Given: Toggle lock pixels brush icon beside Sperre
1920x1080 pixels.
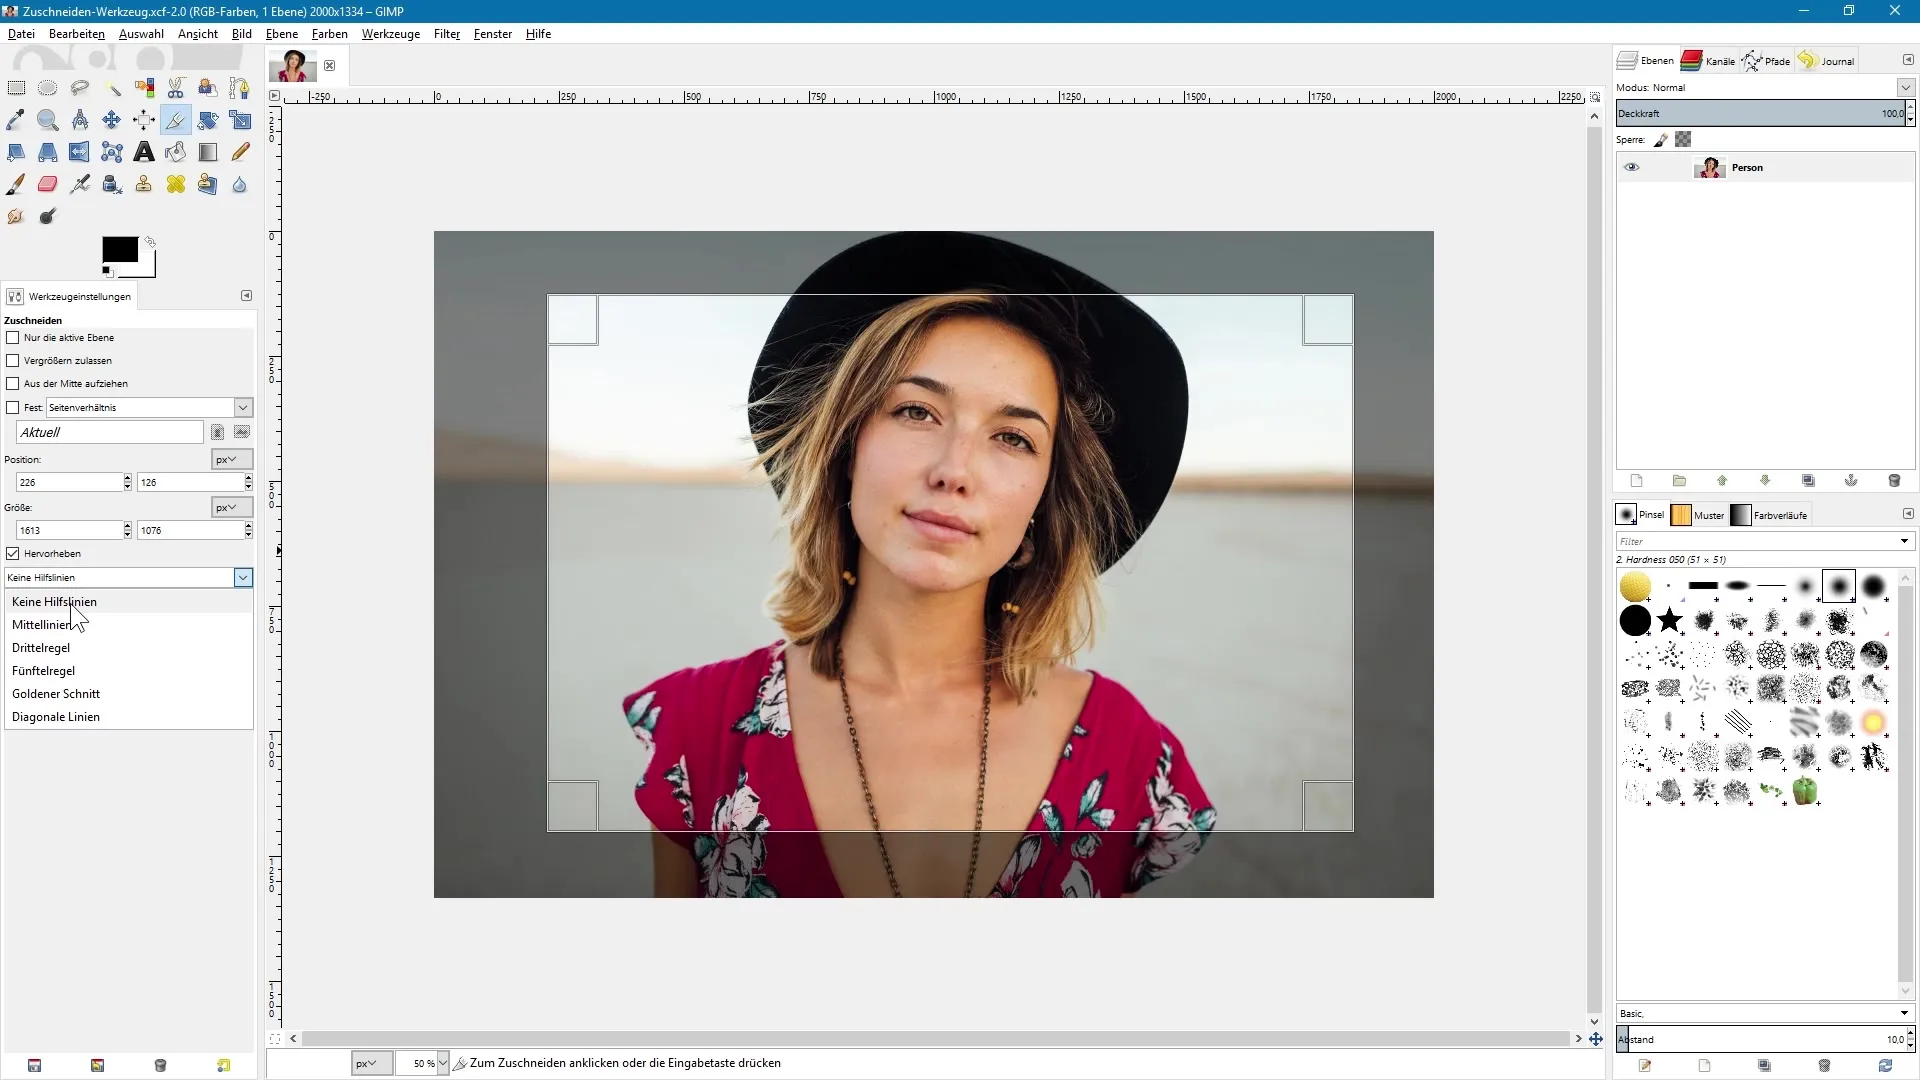Looking at the screenshot, I should pos(1661,140).
